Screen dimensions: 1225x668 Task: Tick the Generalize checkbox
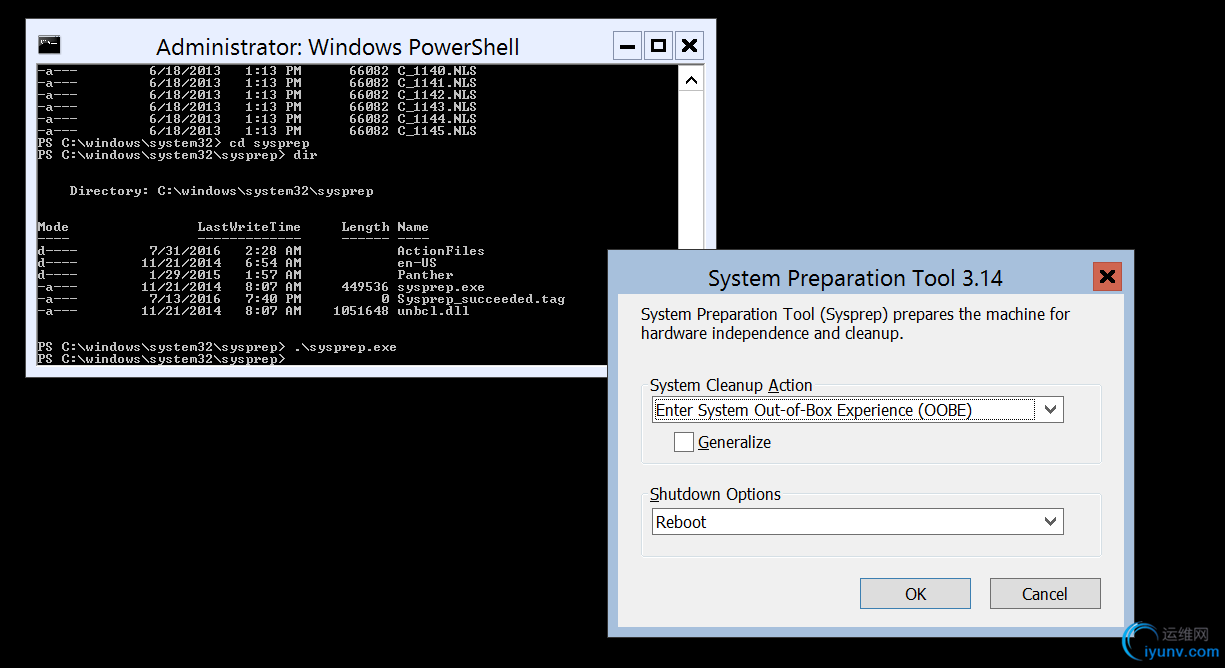tap(684, 442)
